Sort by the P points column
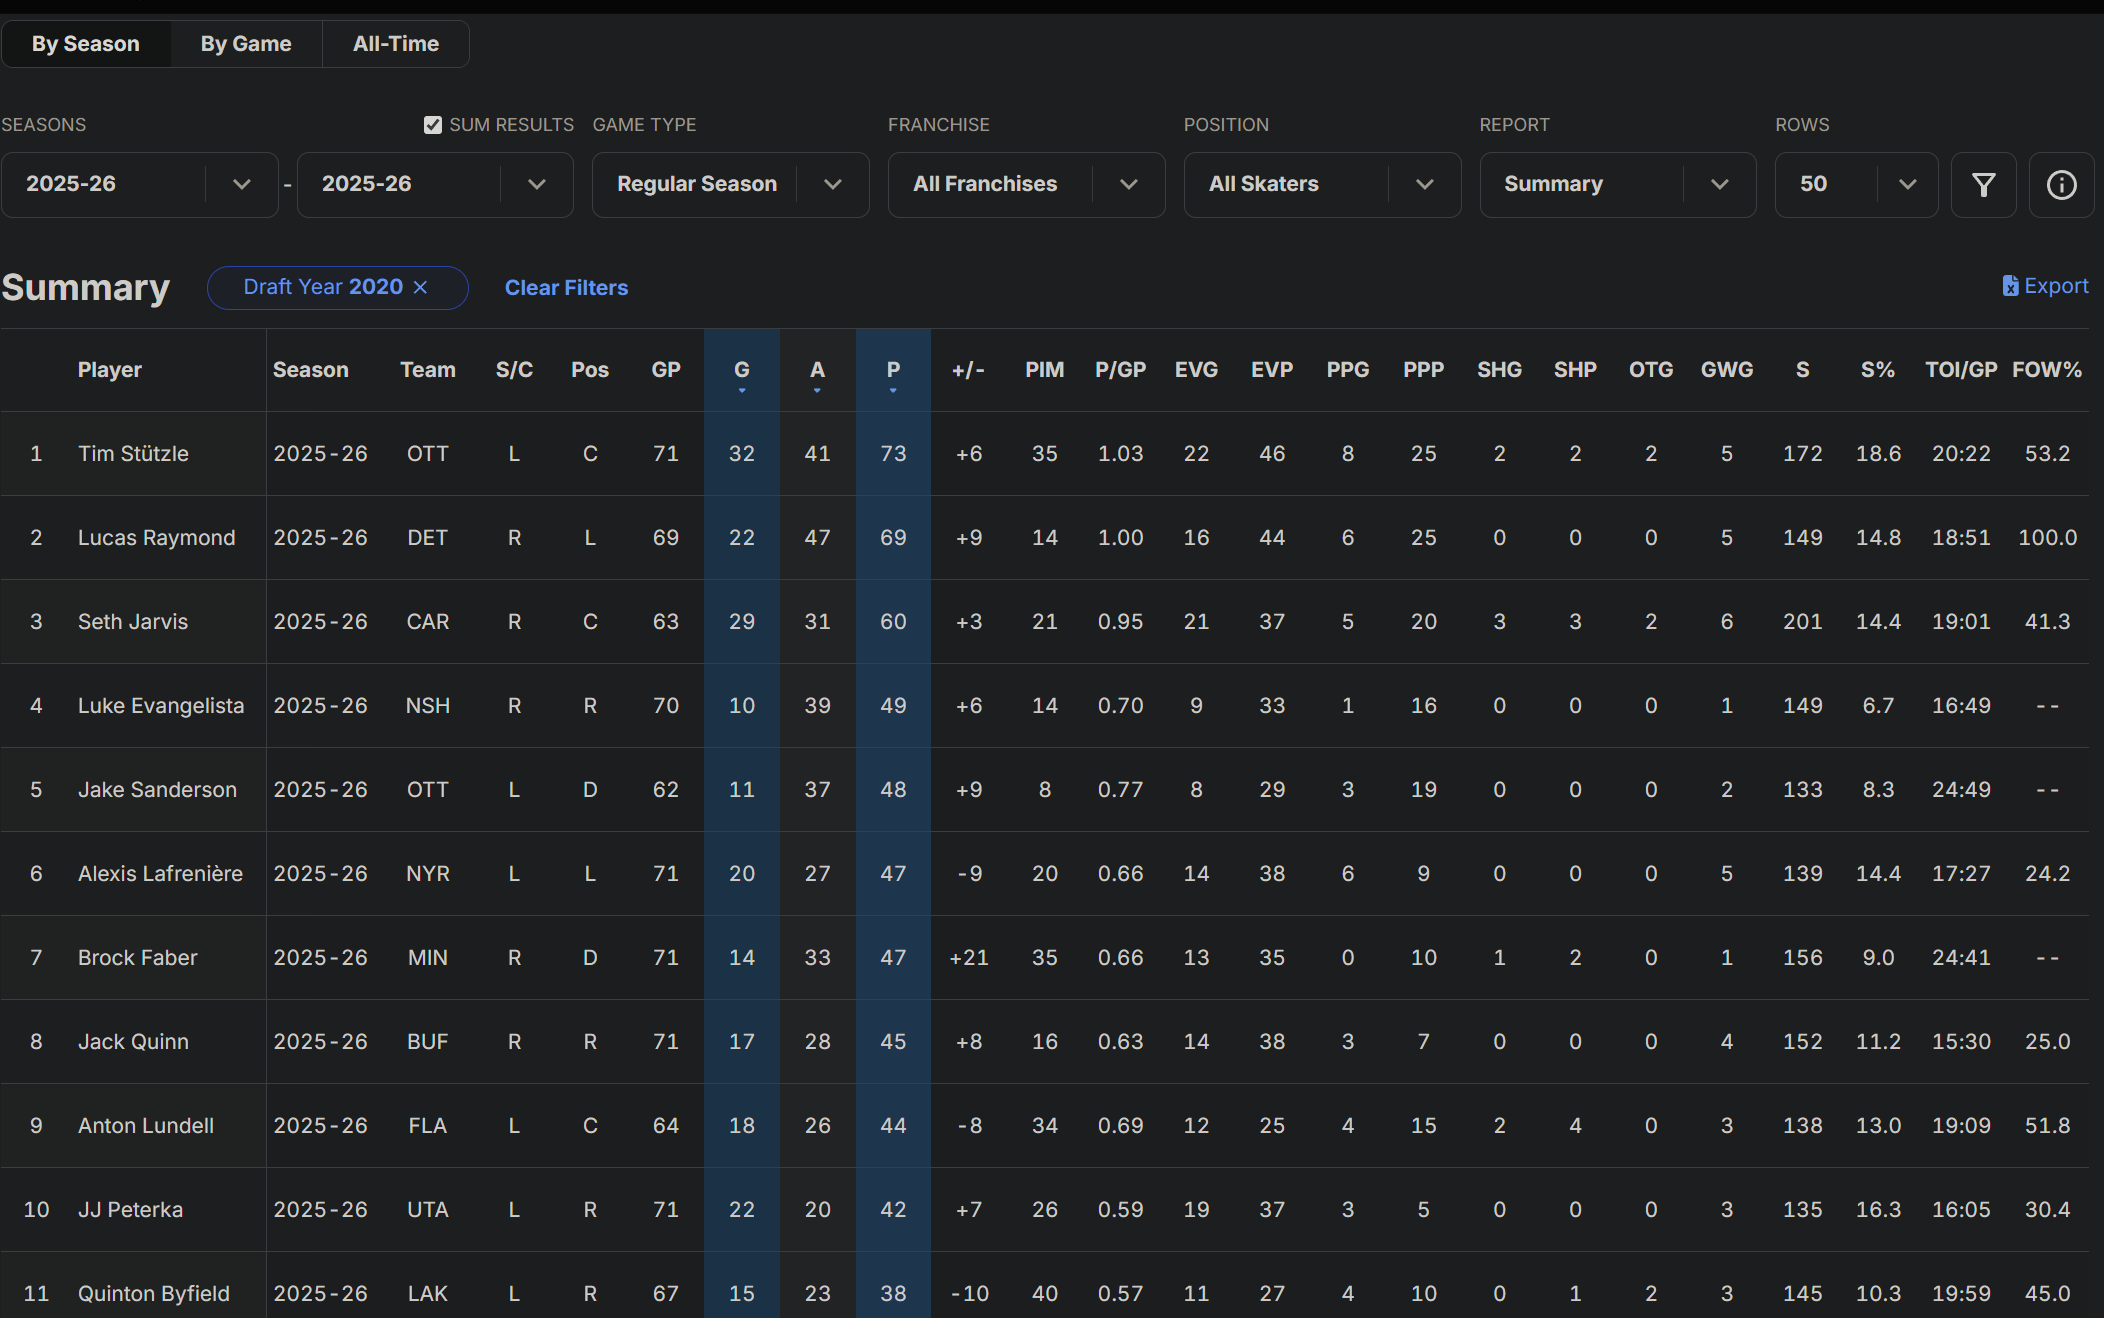This screenshot has height=1318, width=2104. (x=893, y=370)
